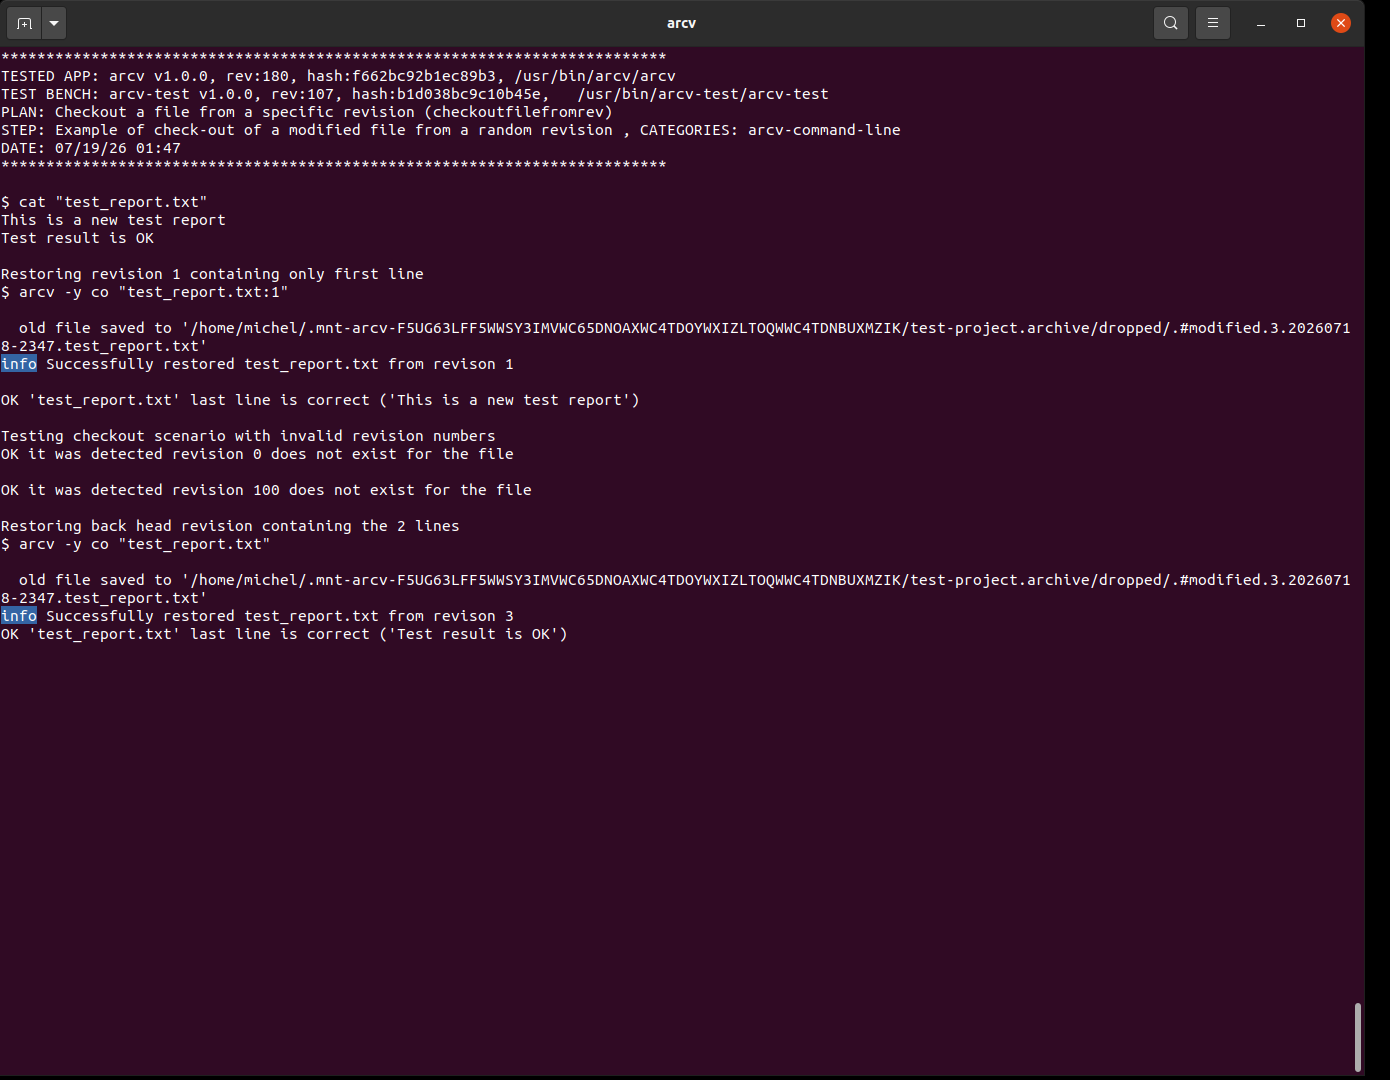1390x1080 pixels.
Task: Open the terminal search tool
Action: [x=1171, y=22]
